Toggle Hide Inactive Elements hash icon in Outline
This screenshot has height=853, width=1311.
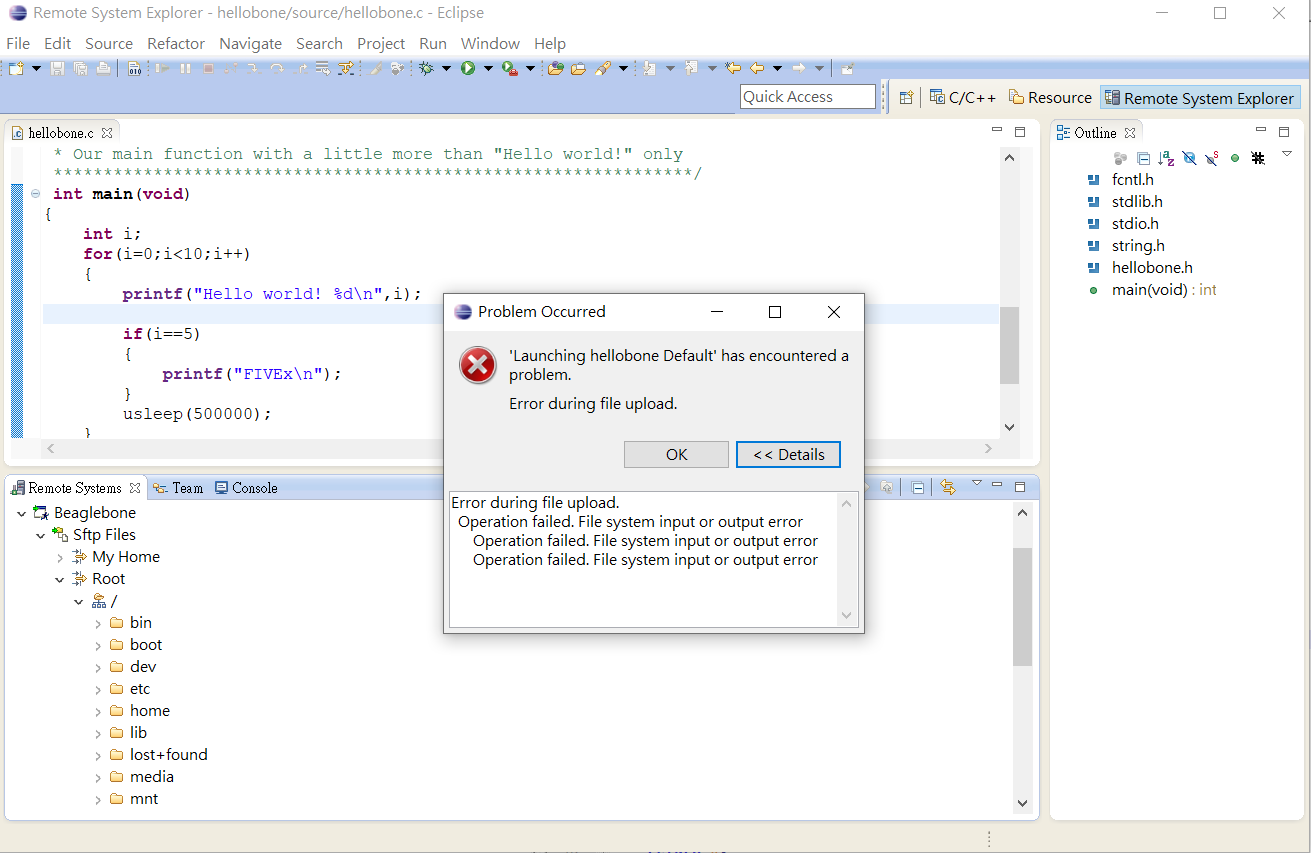(x=1258, y=158)
